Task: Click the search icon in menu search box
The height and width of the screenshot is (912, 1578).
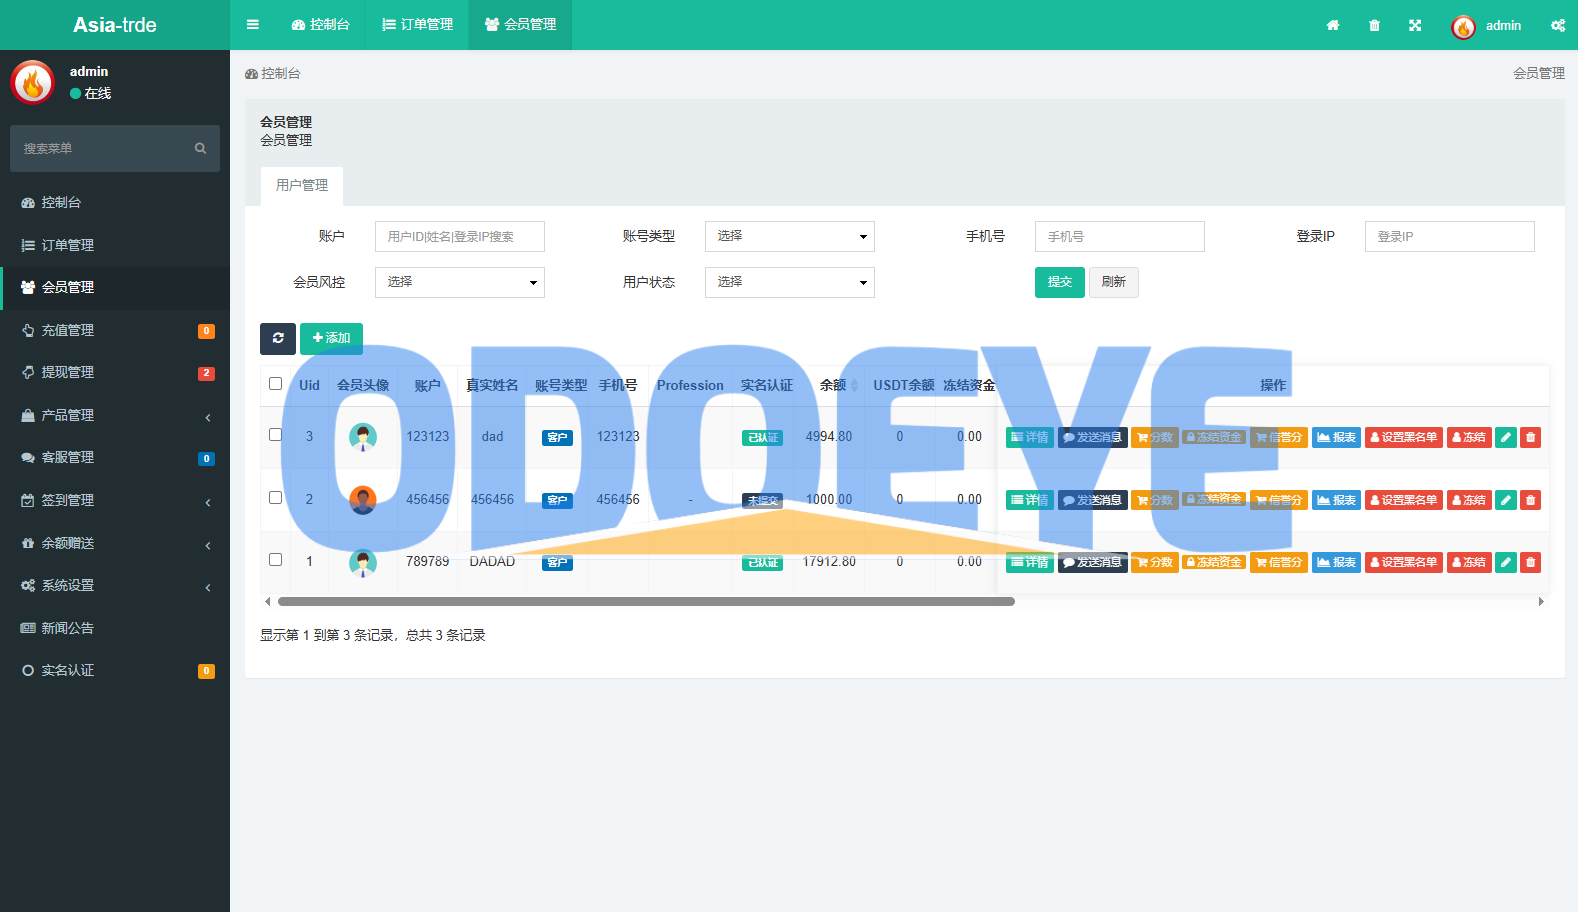Action: (200, 148)
